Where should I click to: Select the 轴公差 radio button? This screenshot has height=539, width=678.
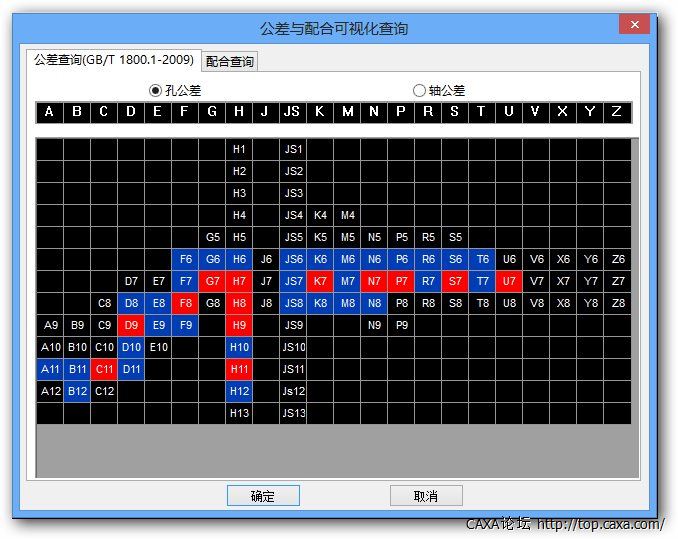(420, 90)
